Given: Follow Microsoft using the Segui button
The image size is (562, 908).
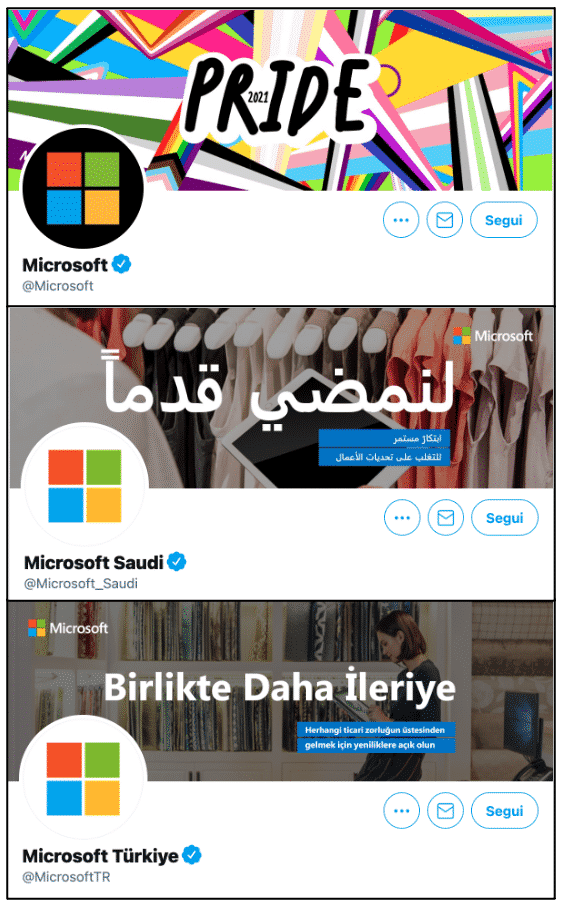Looking at the screenshot, I should (504, 220).
